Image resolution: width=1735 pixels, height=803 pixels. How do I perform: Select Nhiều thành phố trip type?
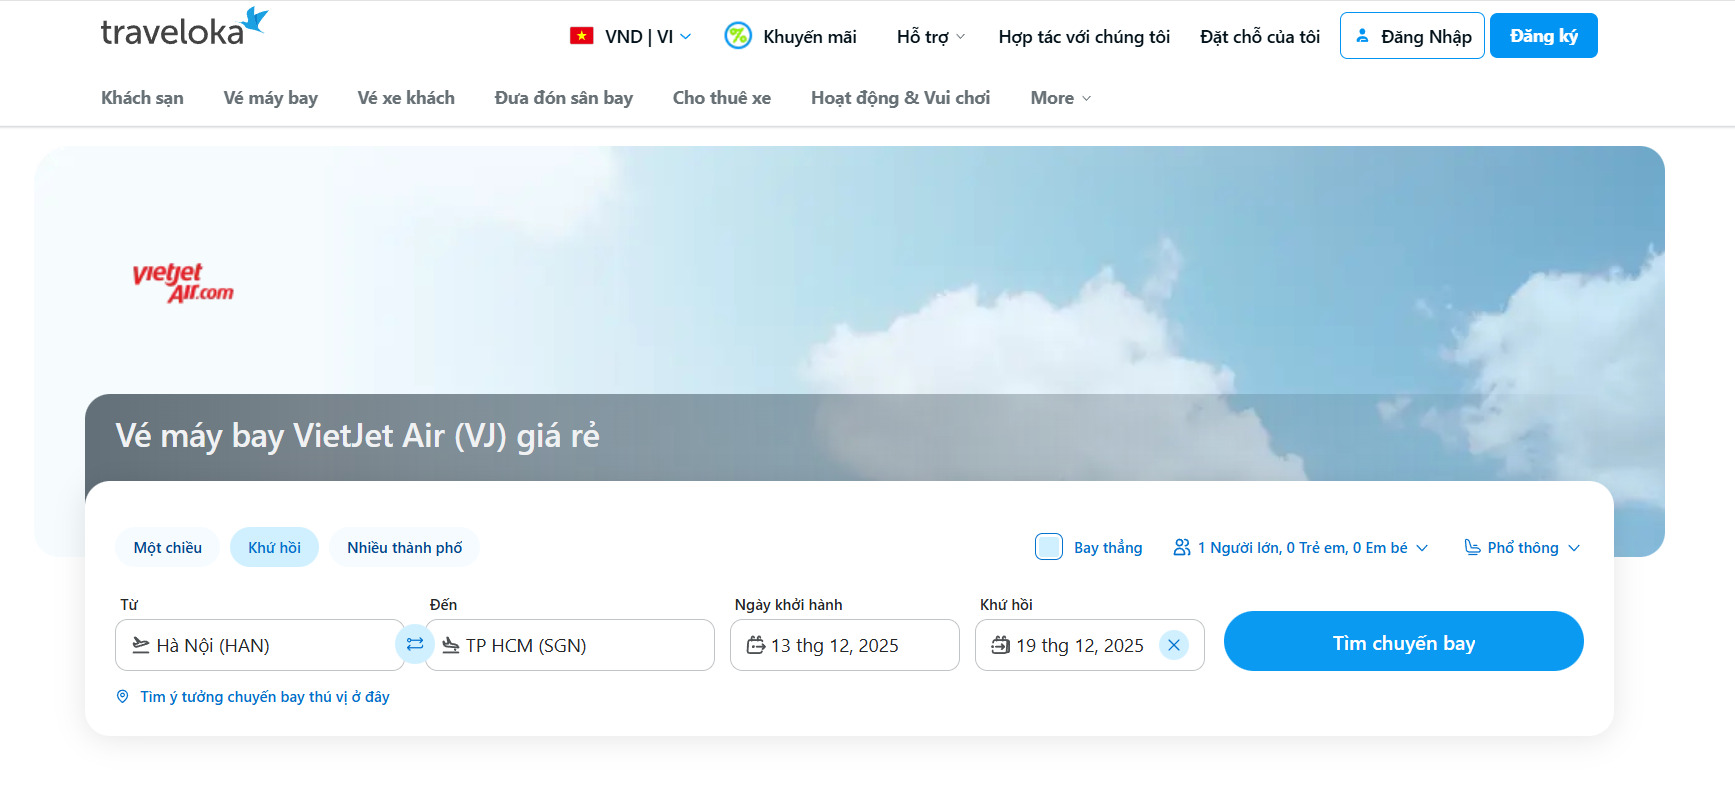pyautogui.click(x=404, y=547)
